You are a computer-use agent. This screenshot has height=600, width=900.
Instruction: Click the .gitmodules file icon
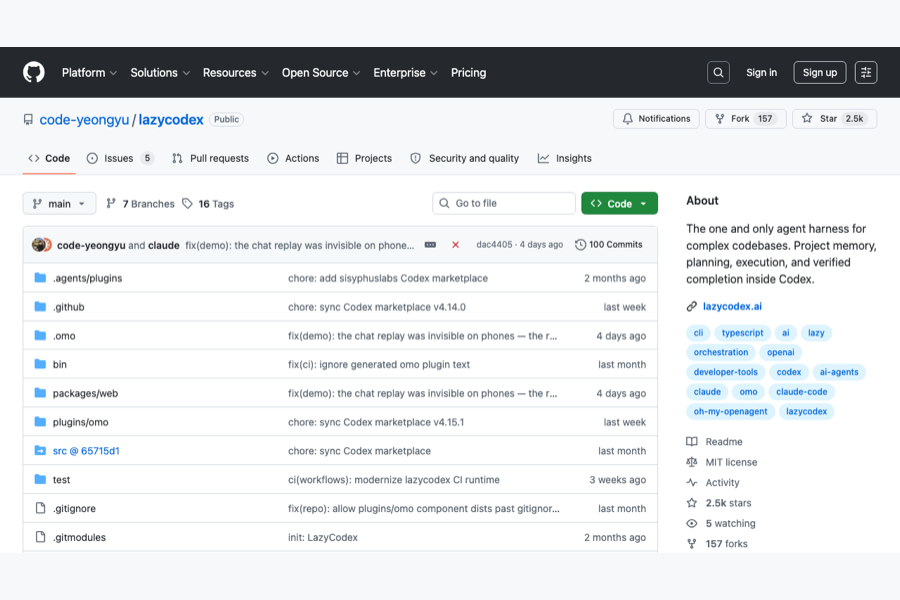[x=40, y=537]
